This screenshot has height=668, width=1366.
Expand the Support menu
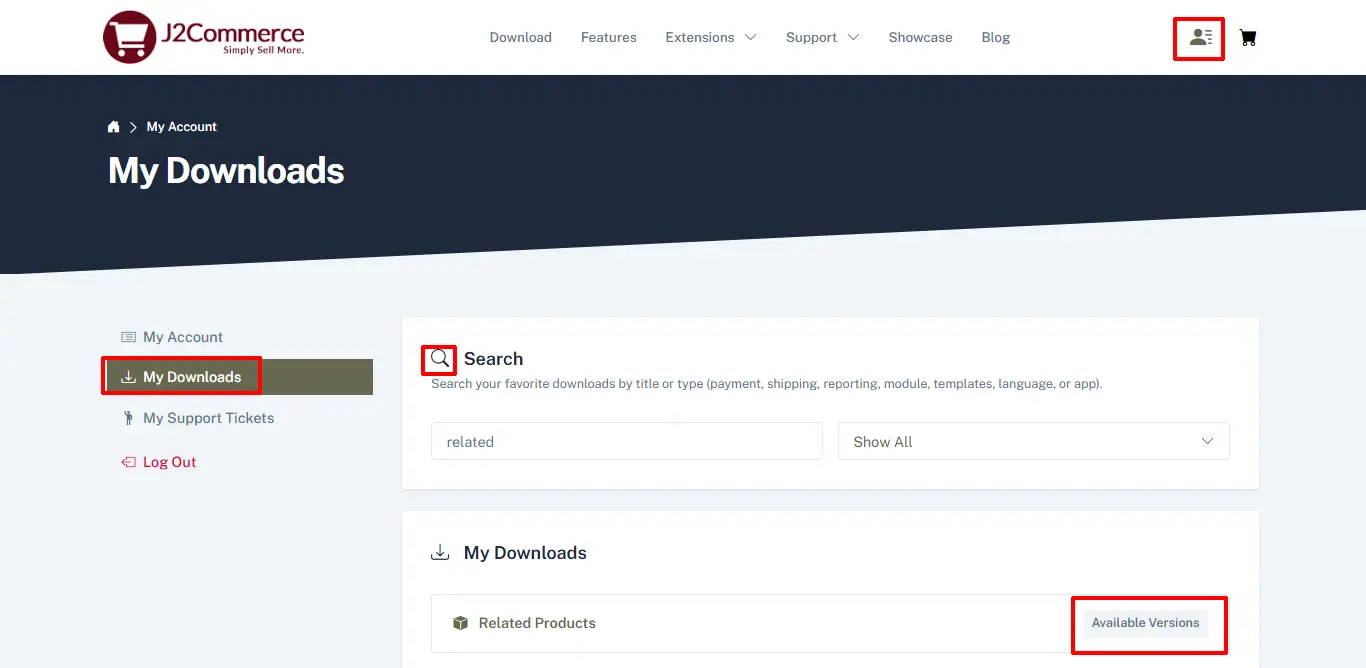(x=822, y=37)
